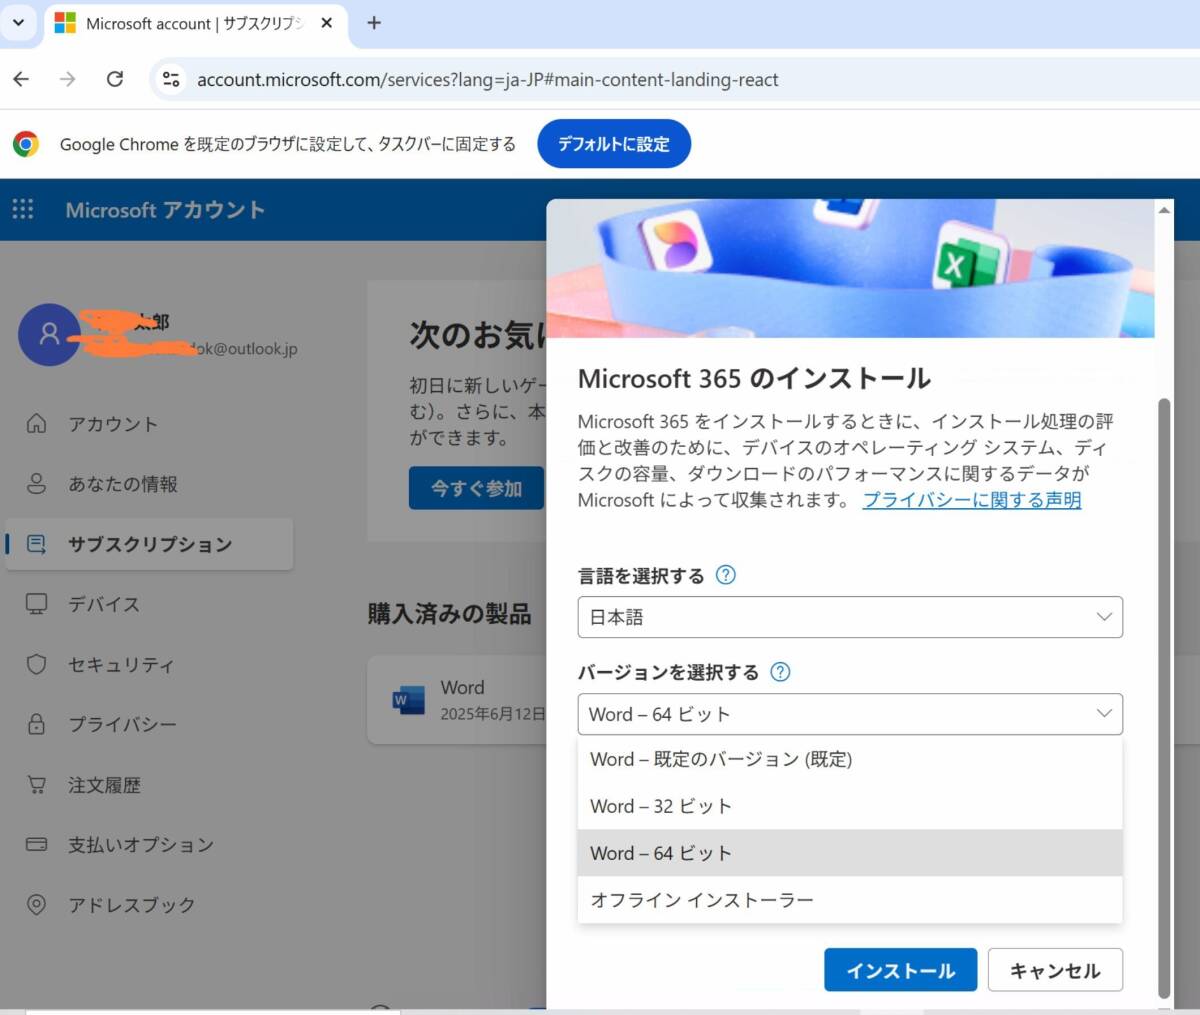Click monitor icon beside デバイス
1200x1015 pixels.
[x=36, y=604]
